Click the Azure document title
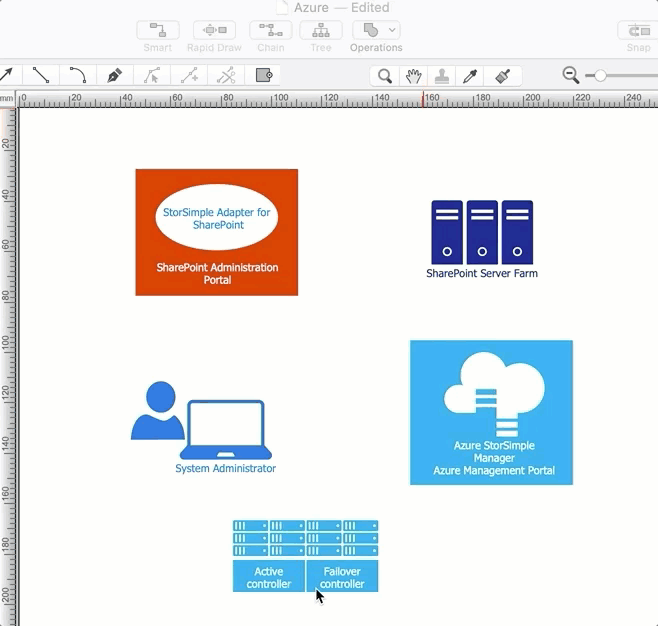Image resolution: width=658 pixels, height=626 pixels. point(311,8)
